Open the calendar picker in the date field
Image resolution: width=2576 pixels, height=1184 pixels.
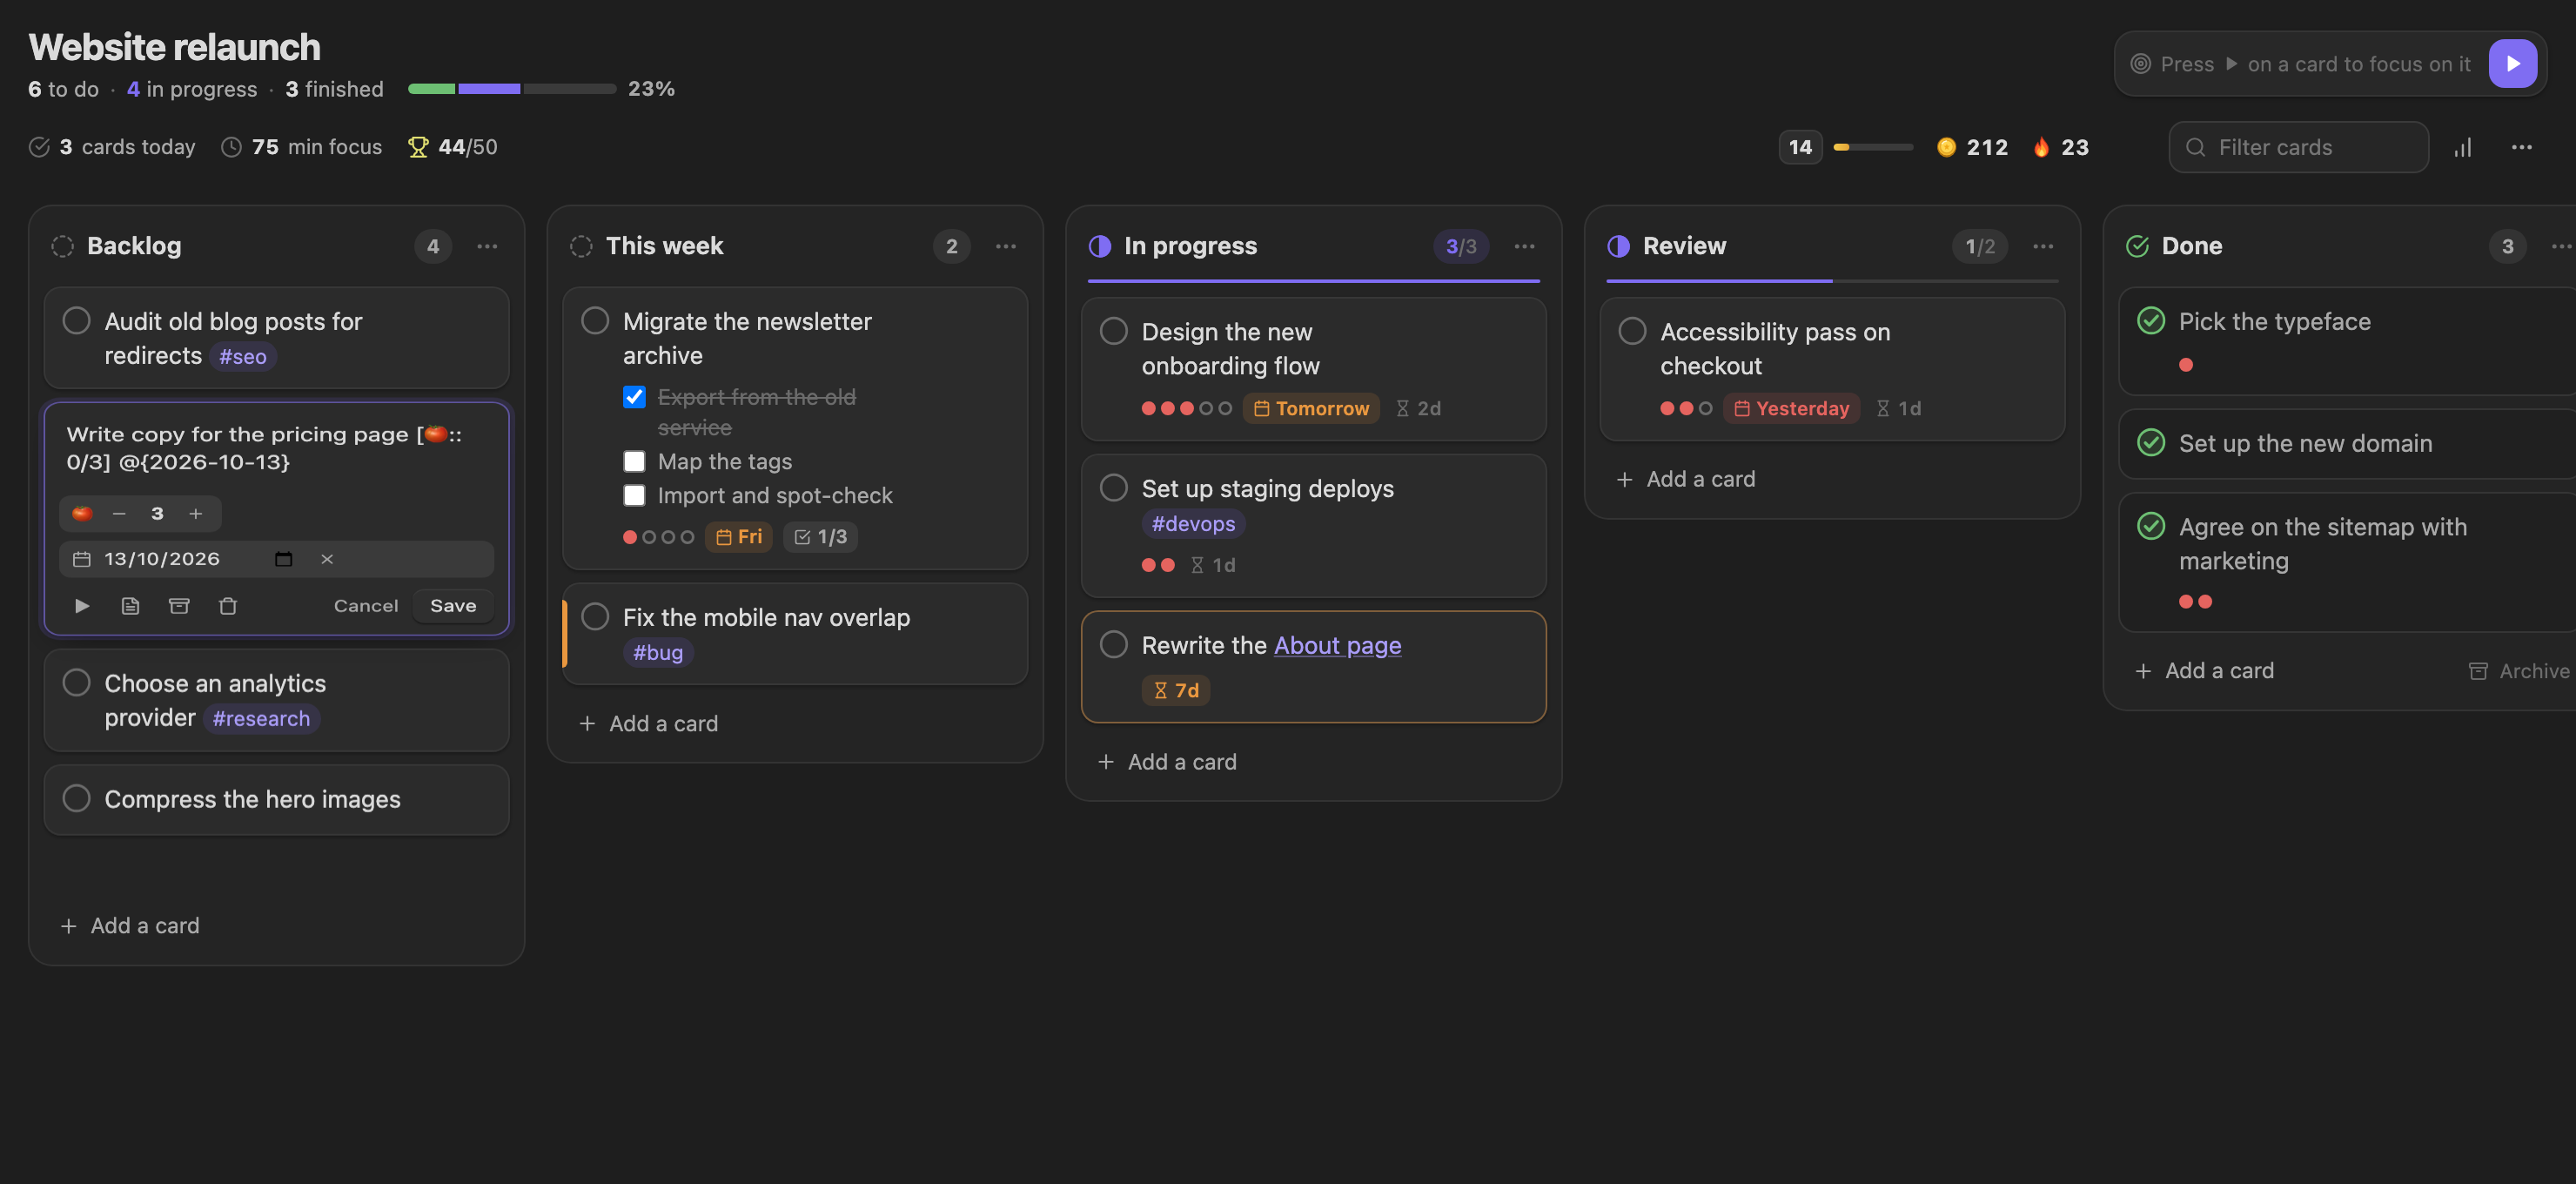pos(284,559)
